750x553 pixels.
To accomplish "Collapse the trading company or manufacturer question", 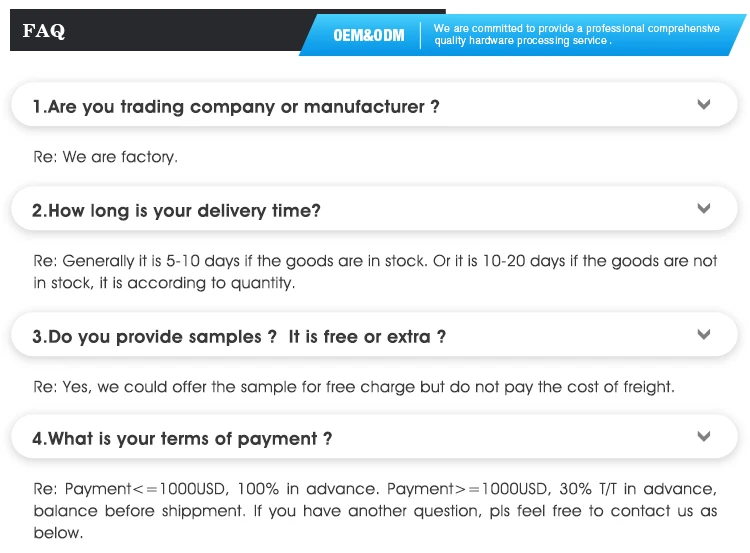I will pyautogui.click(x=704, y=105).
